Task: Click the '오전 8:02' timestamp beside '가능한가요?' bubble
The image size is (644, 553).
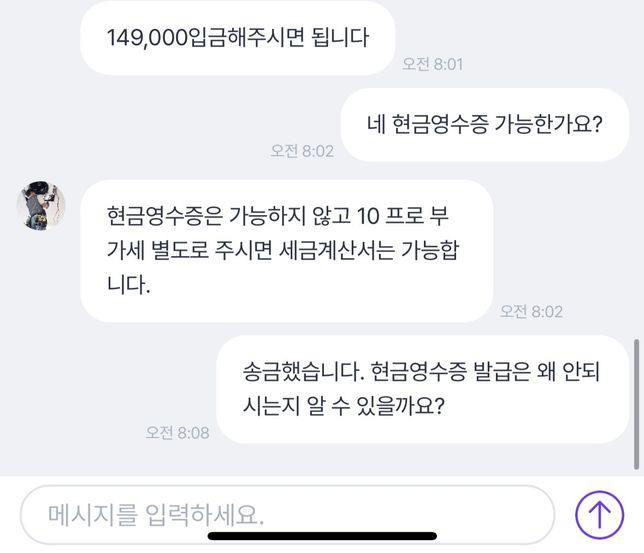Action: pyautogui.click(x=302, y=151)
